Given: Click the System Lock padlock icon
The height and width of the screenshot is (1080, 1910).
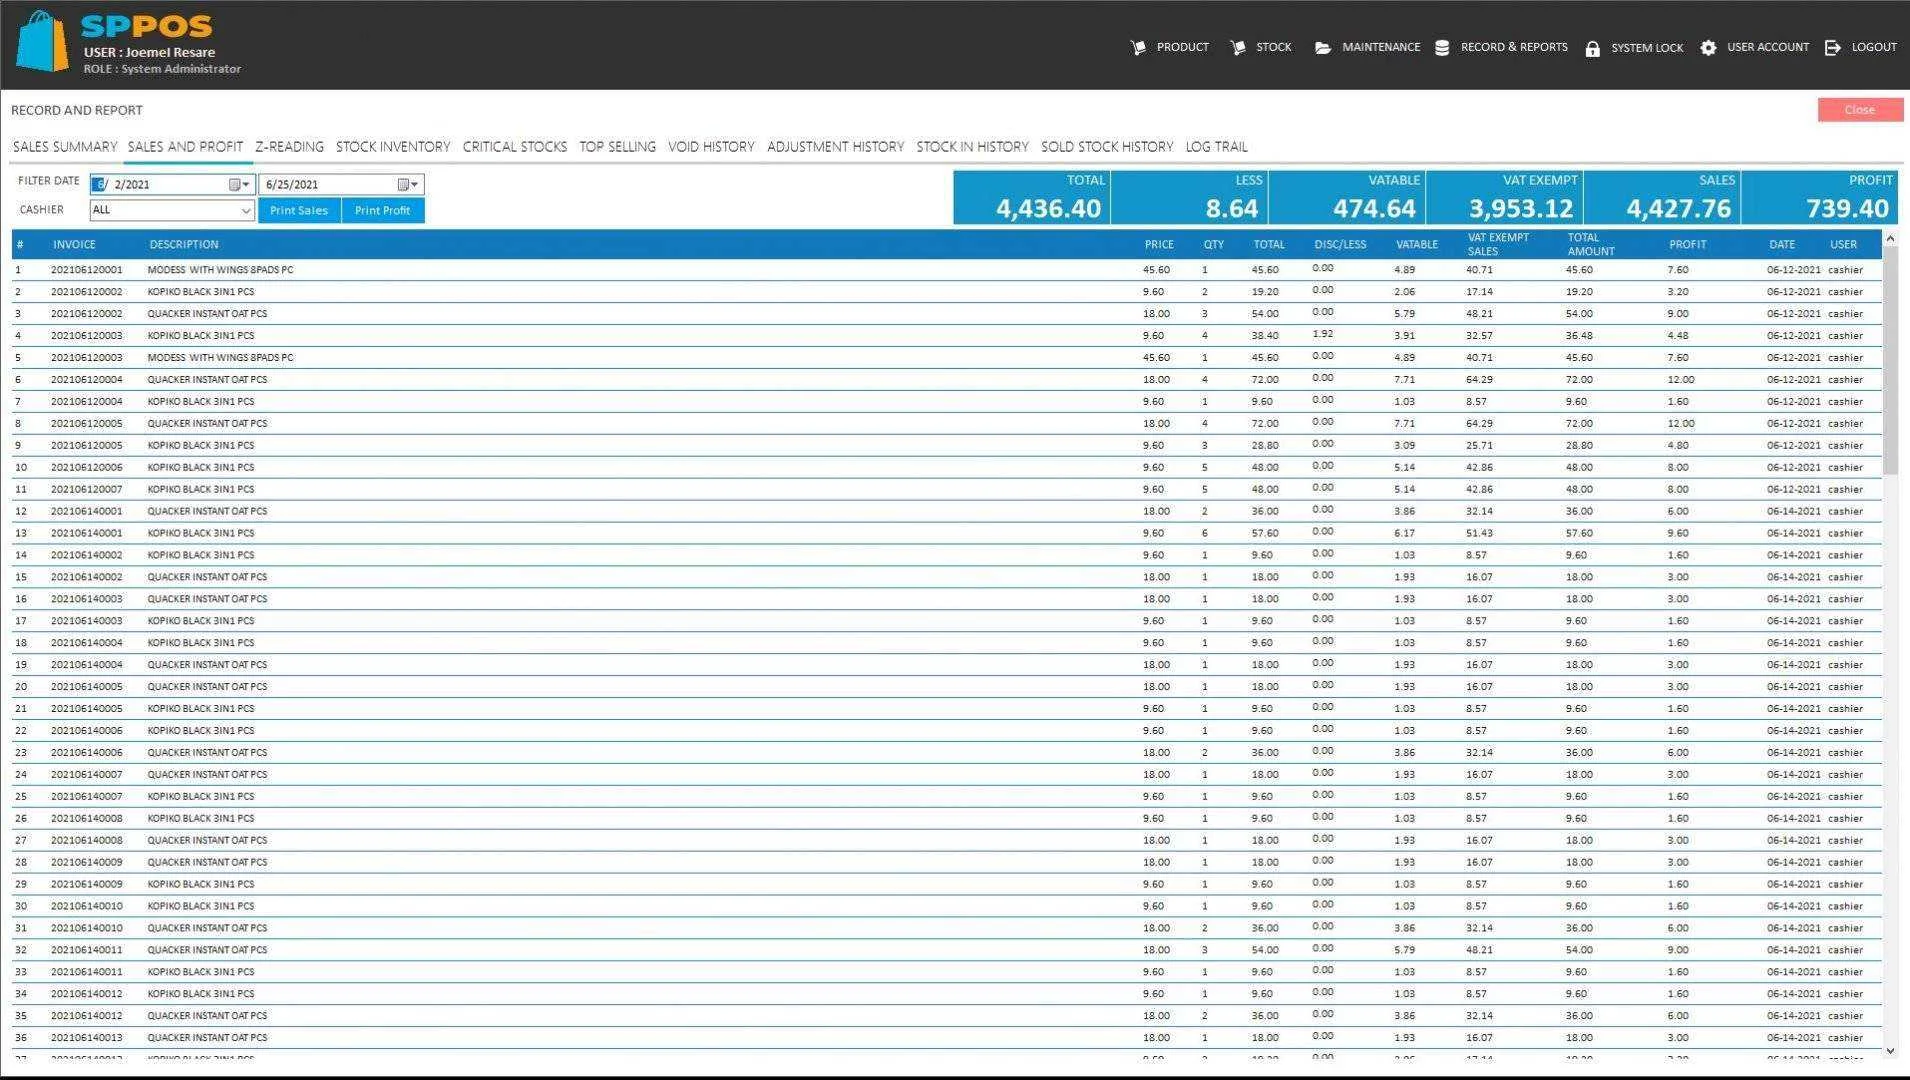Looking at the screenshot, I should click(x=1592, y=48).
